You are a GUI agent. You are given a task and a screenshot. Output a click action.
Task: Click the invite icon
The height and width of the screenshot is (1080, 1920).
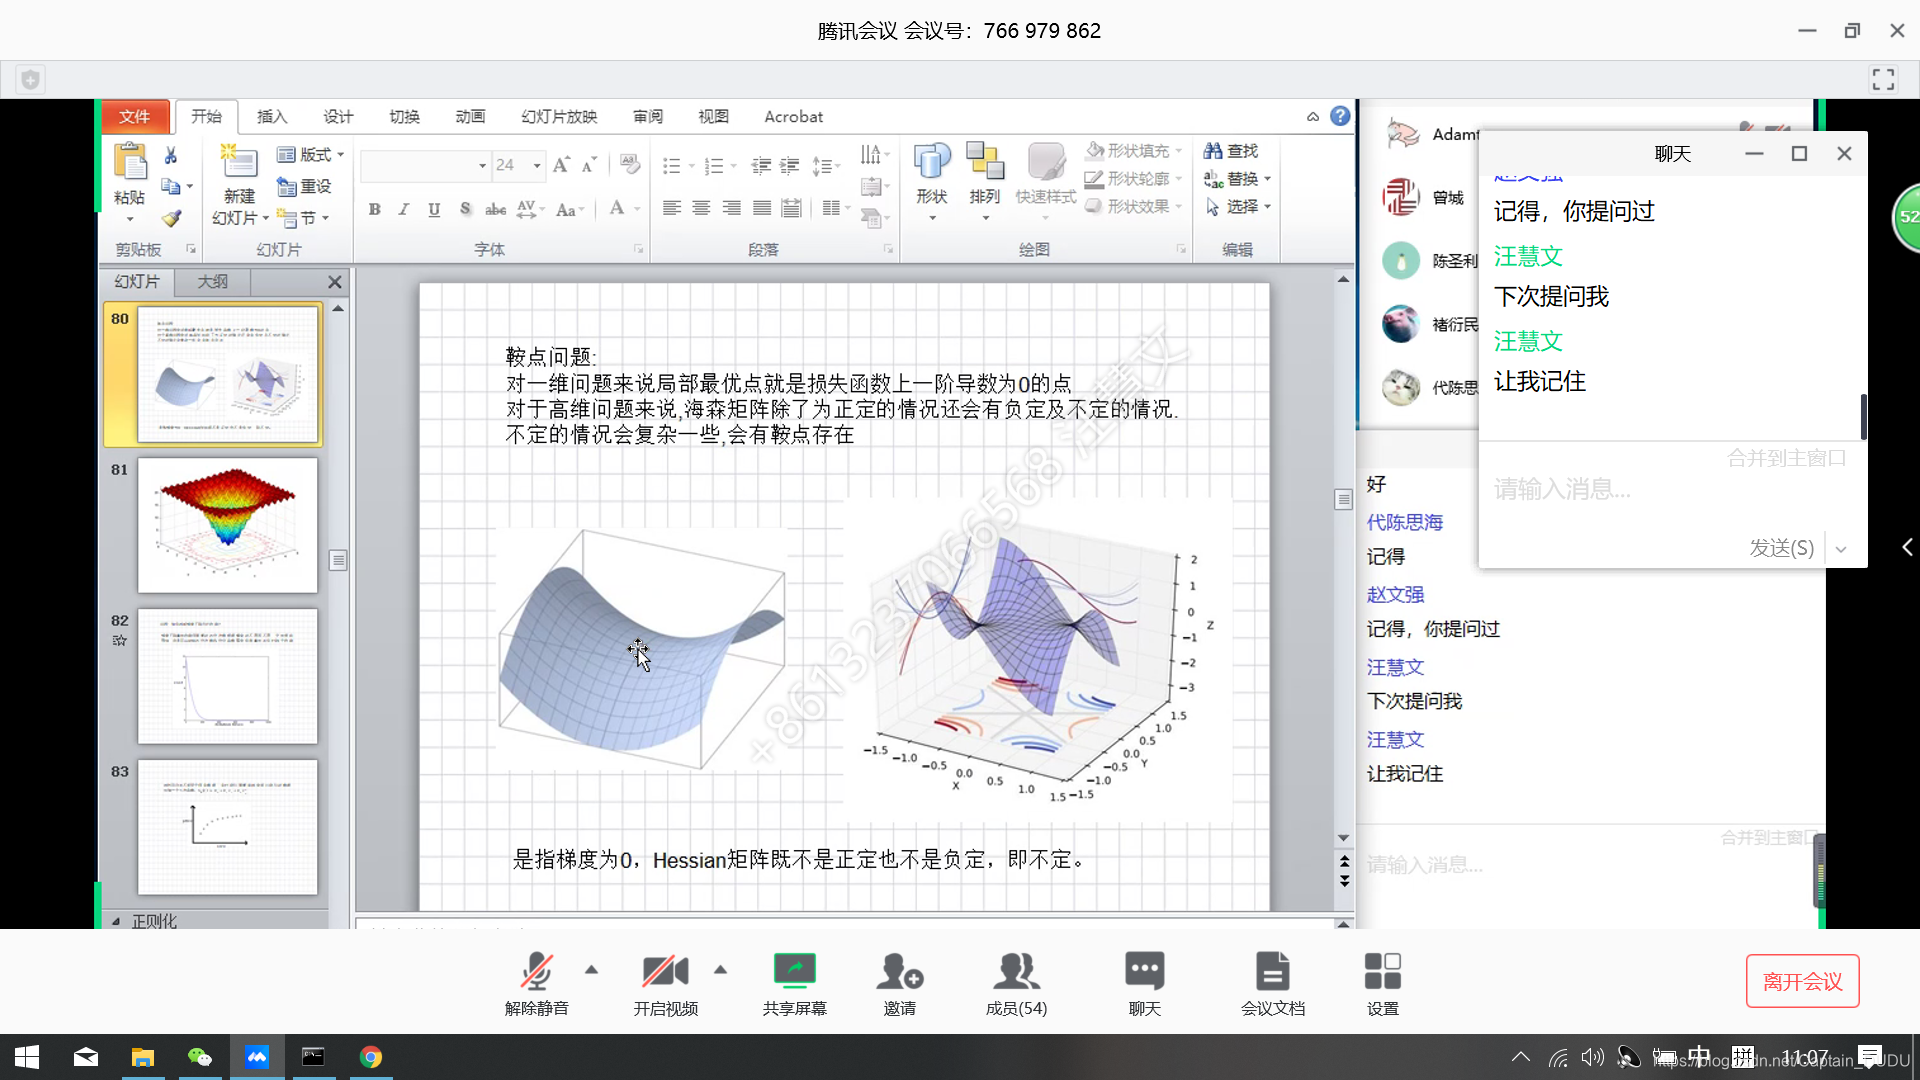(x=899, y=970)
